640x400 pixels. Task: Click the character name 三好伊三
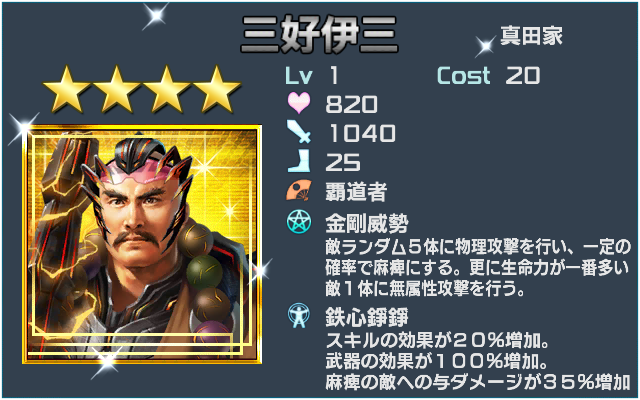(319, 34)
